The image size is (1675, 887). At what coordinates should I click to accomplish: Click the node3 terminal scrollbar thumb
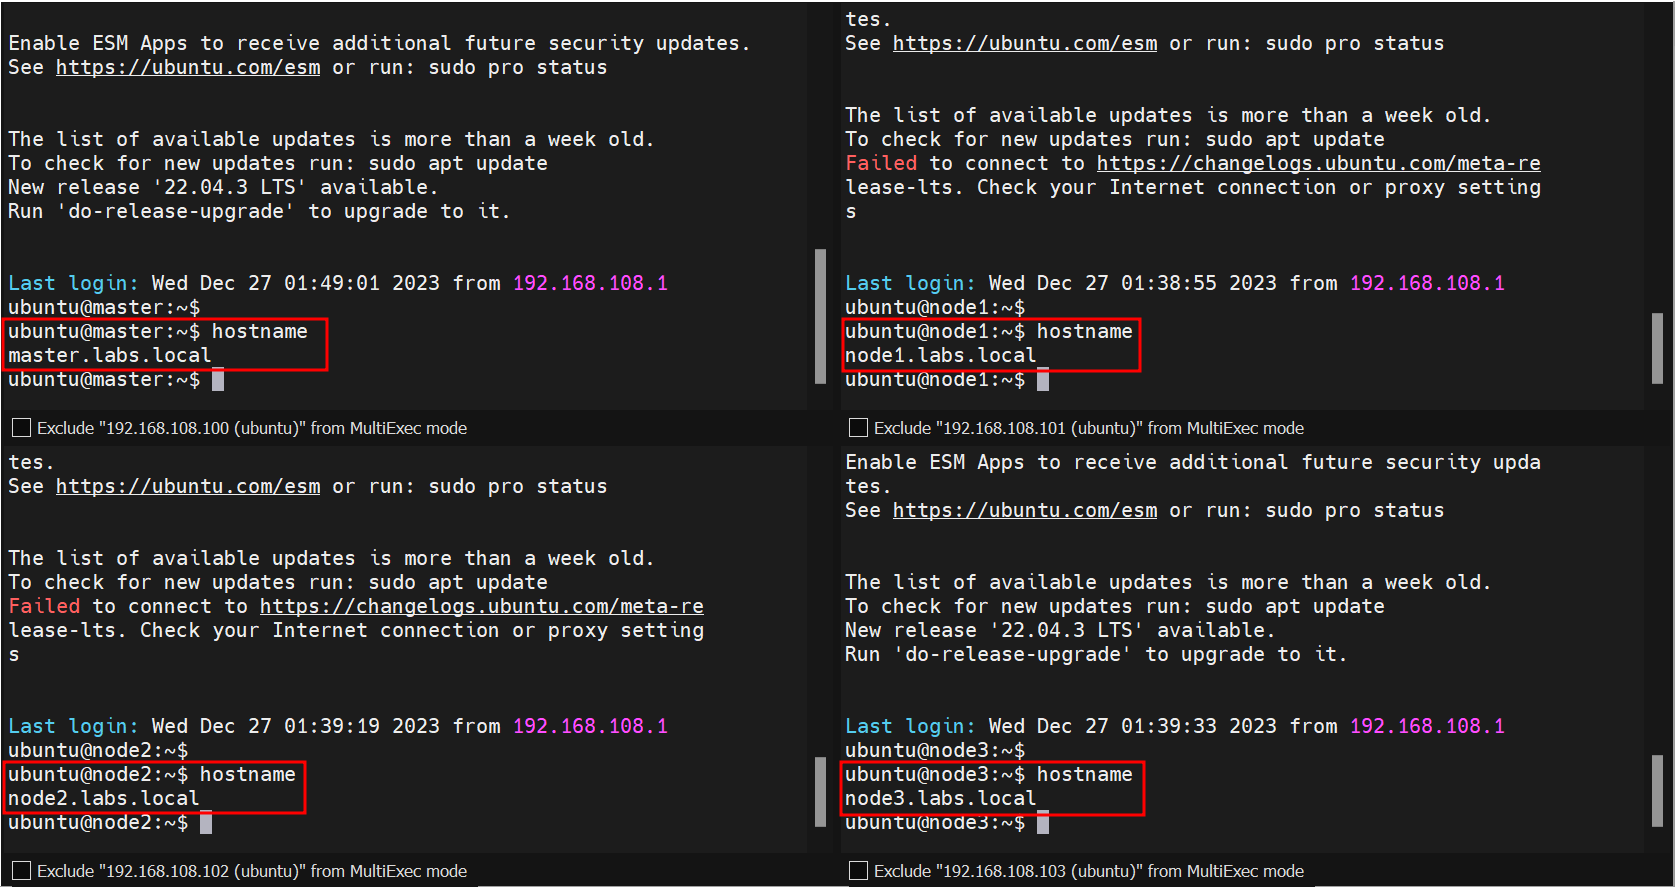[1657, 791]
